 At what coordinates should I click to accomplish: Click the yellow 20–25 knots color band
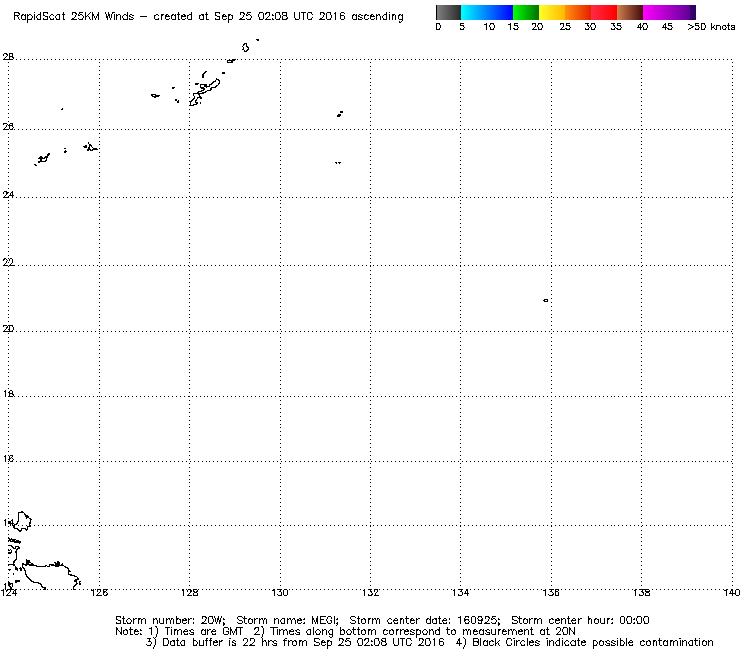click(x=552, y=12)
